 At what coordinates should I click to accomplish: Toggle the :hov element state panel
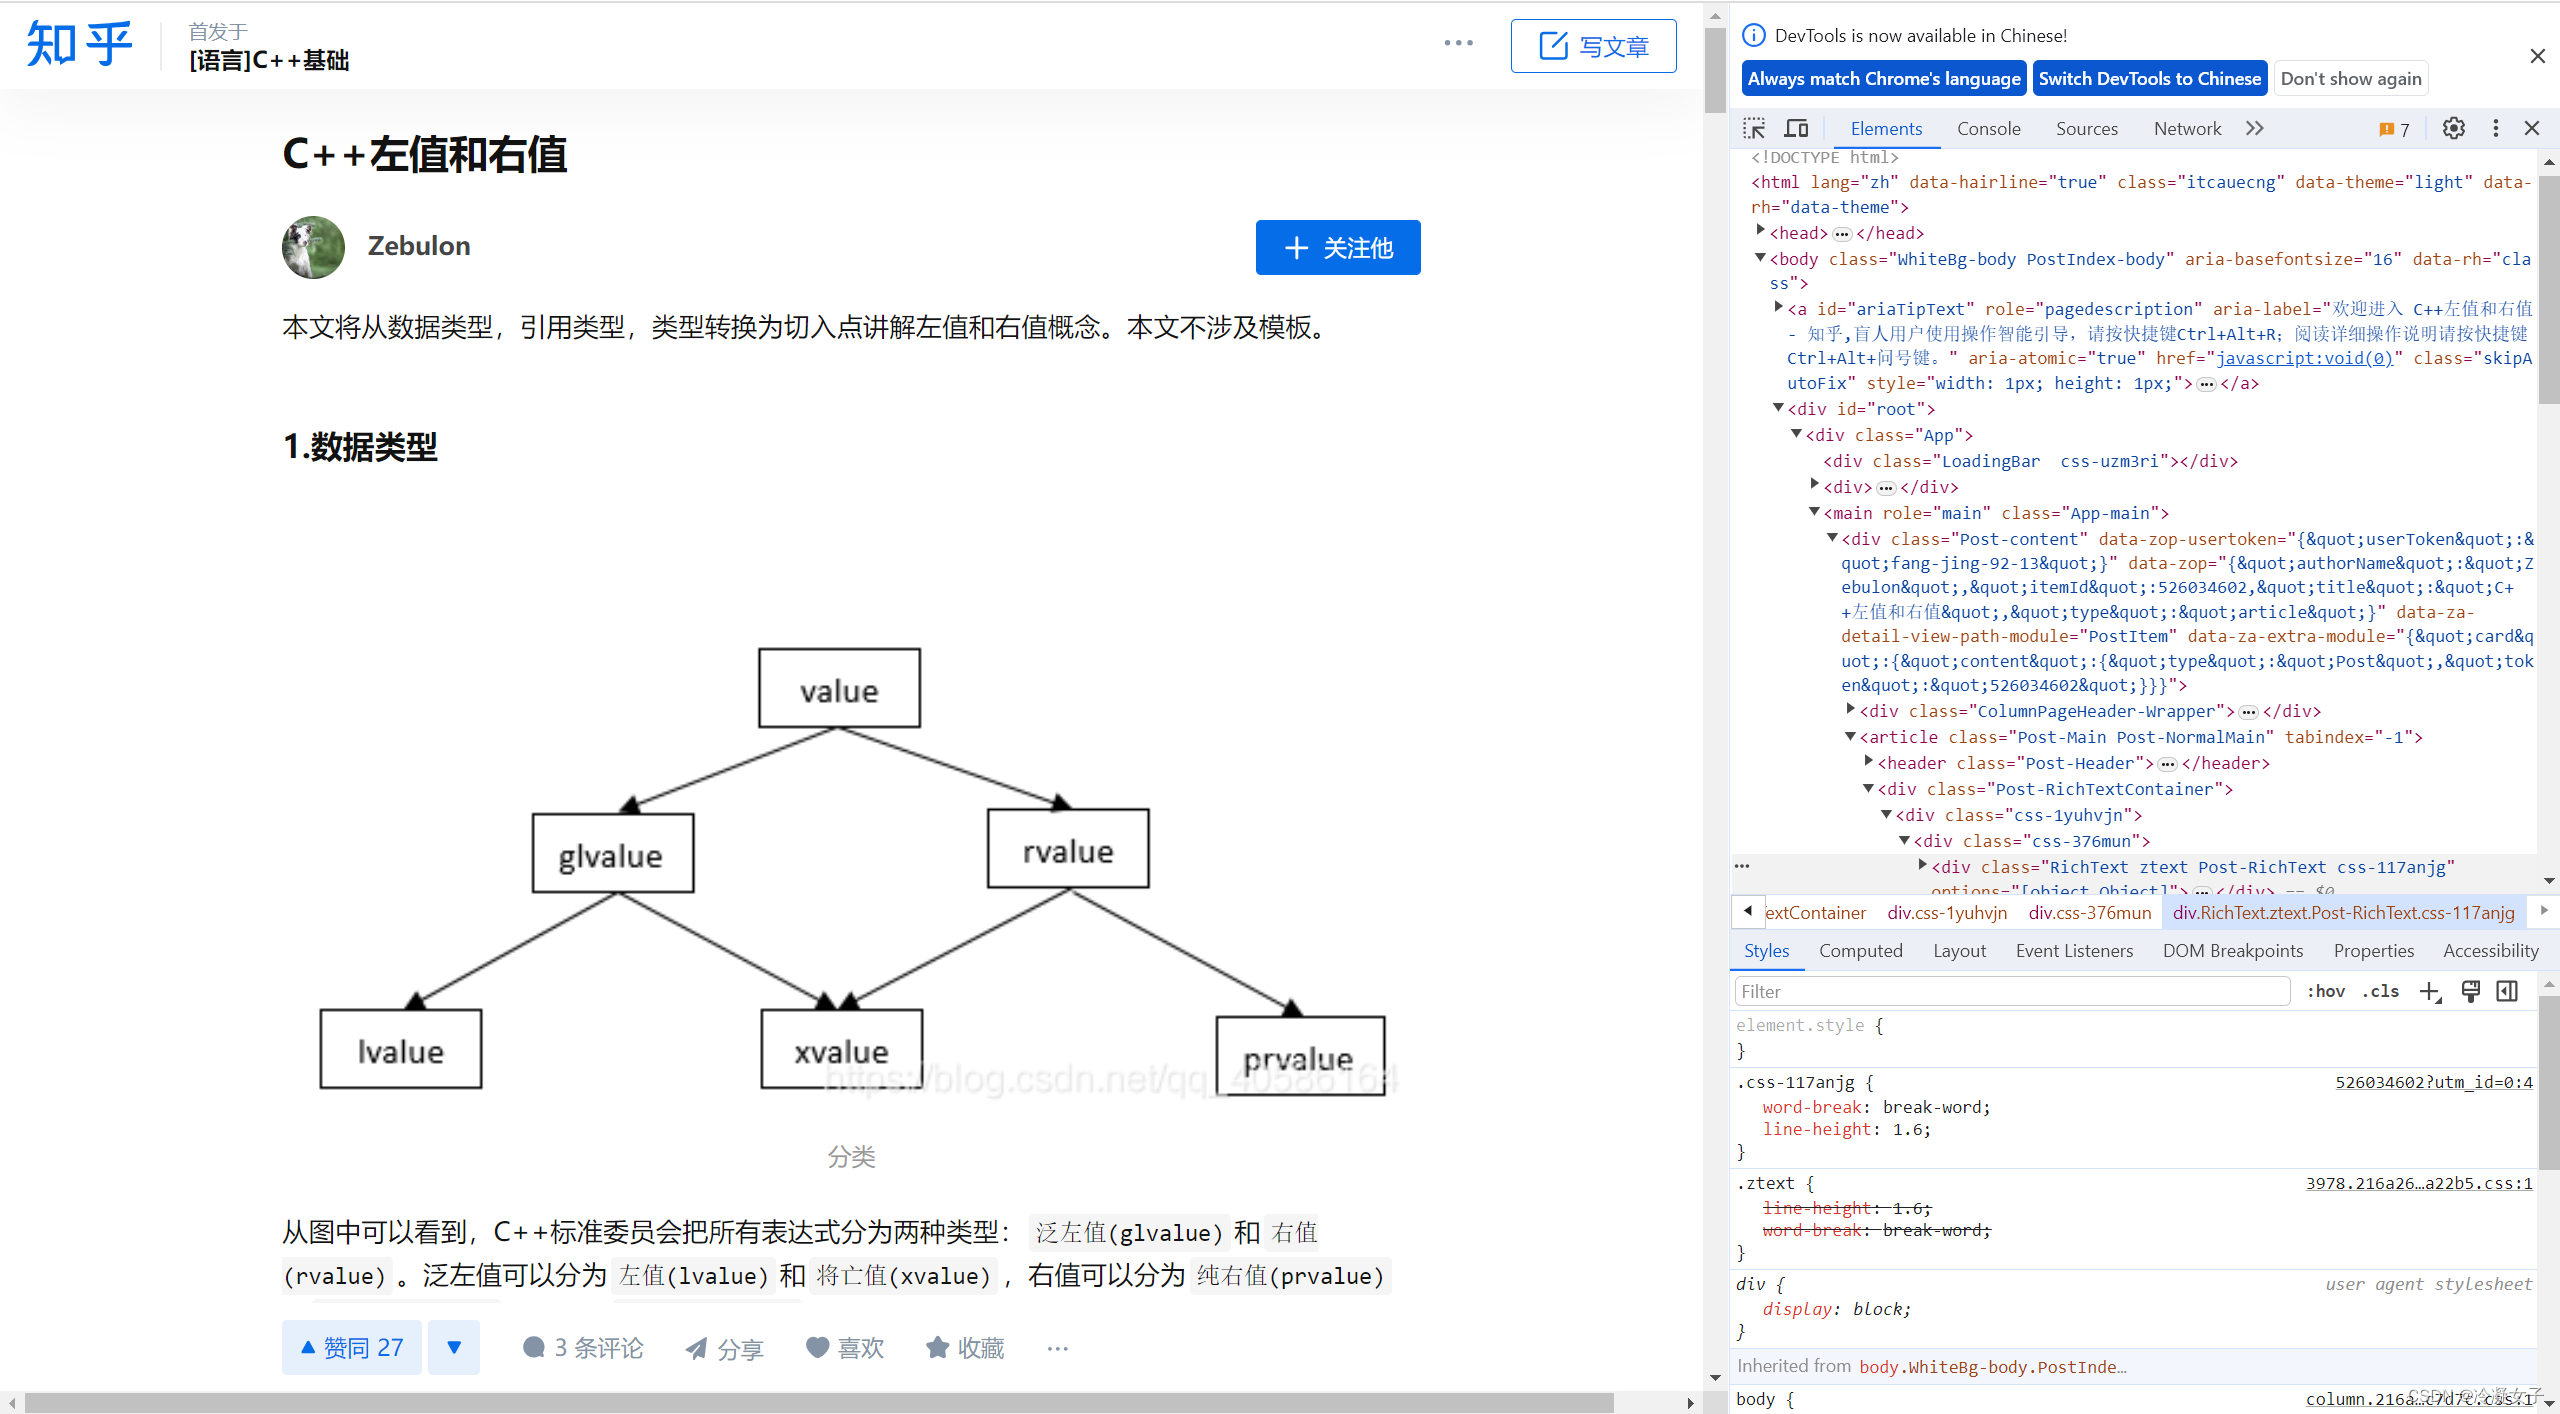point(2326,991)
